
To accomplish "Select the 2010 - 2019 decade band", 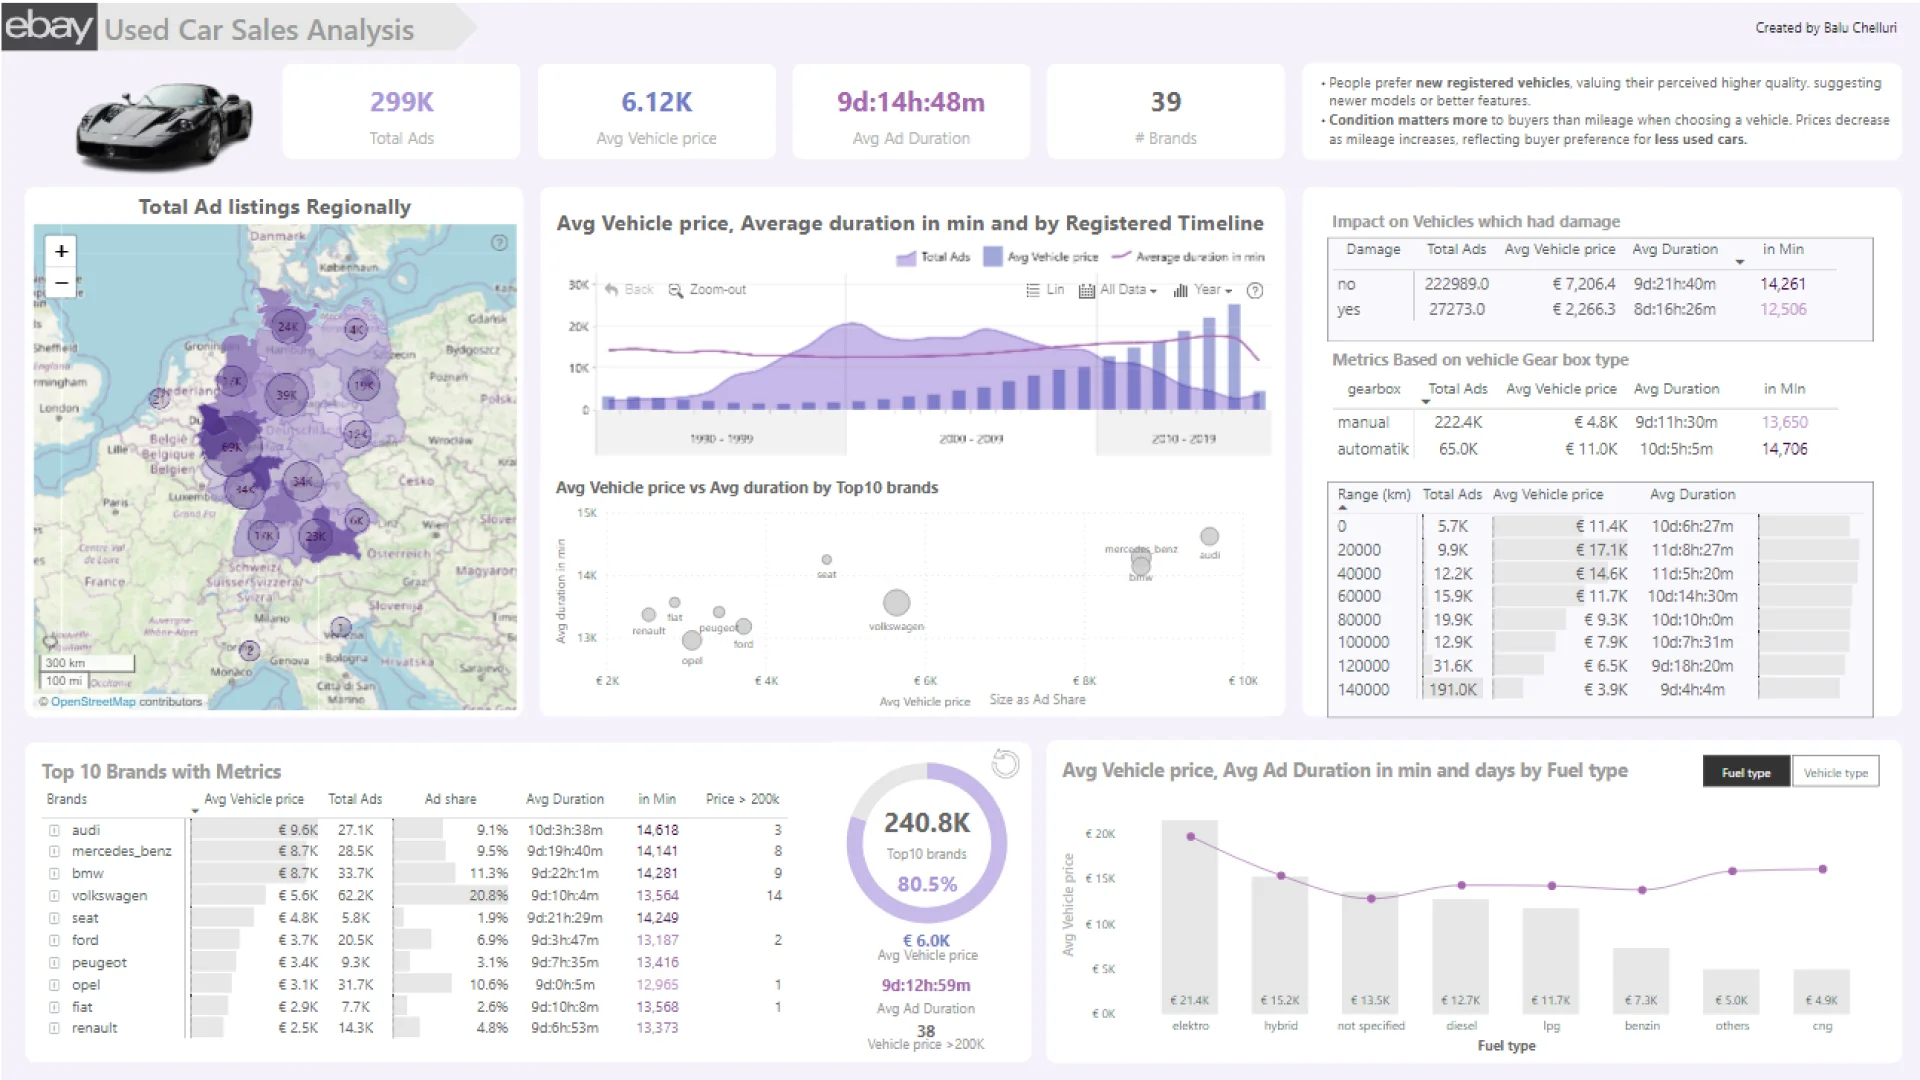I will click(x=1183, y=438).
